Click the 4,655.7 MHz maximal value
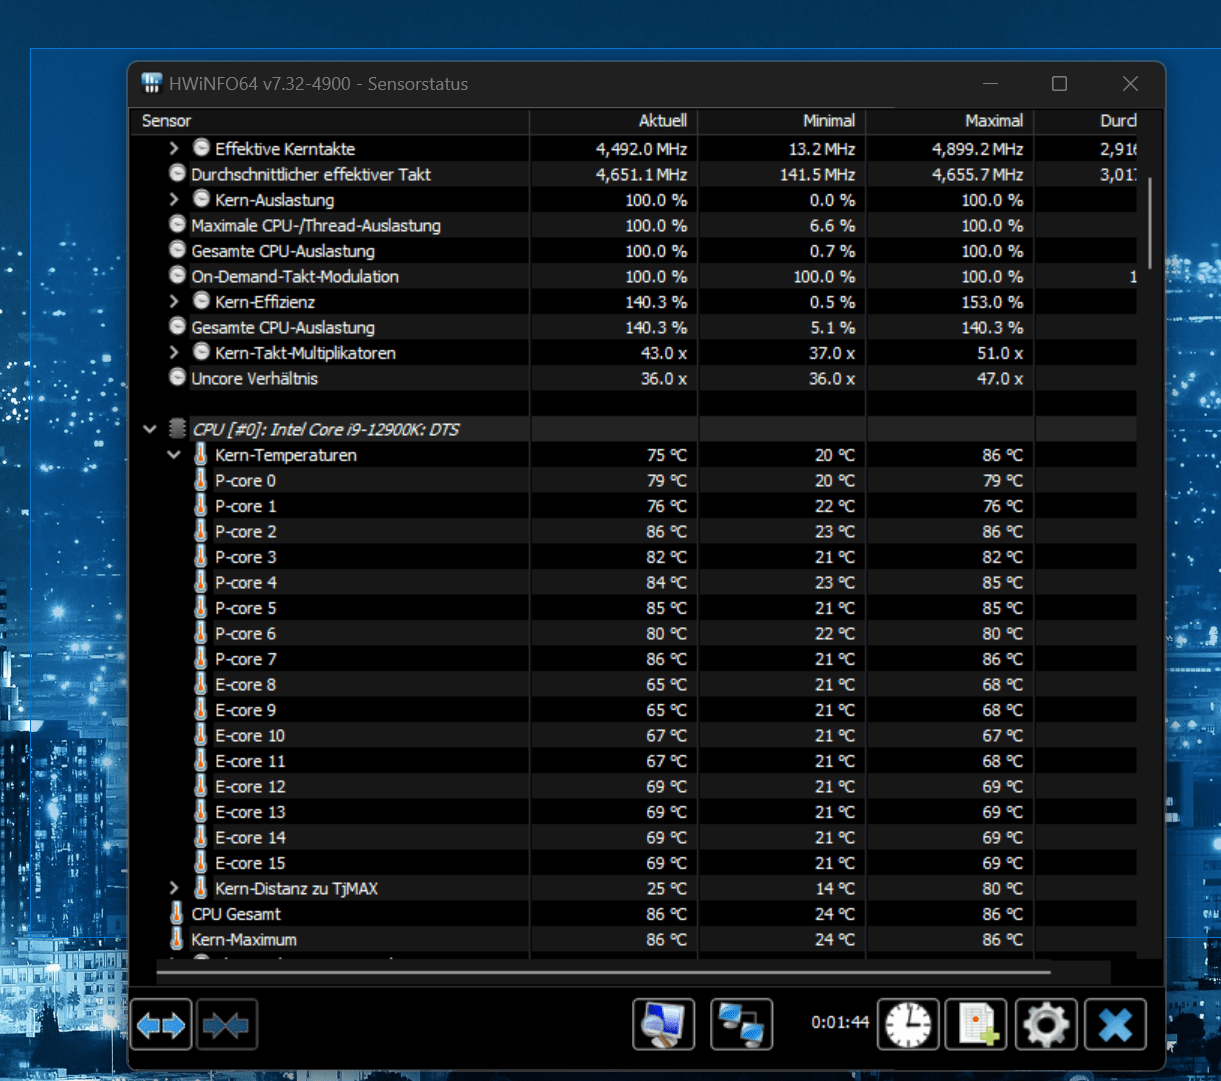1221x1081 pixels. (977, 174)
